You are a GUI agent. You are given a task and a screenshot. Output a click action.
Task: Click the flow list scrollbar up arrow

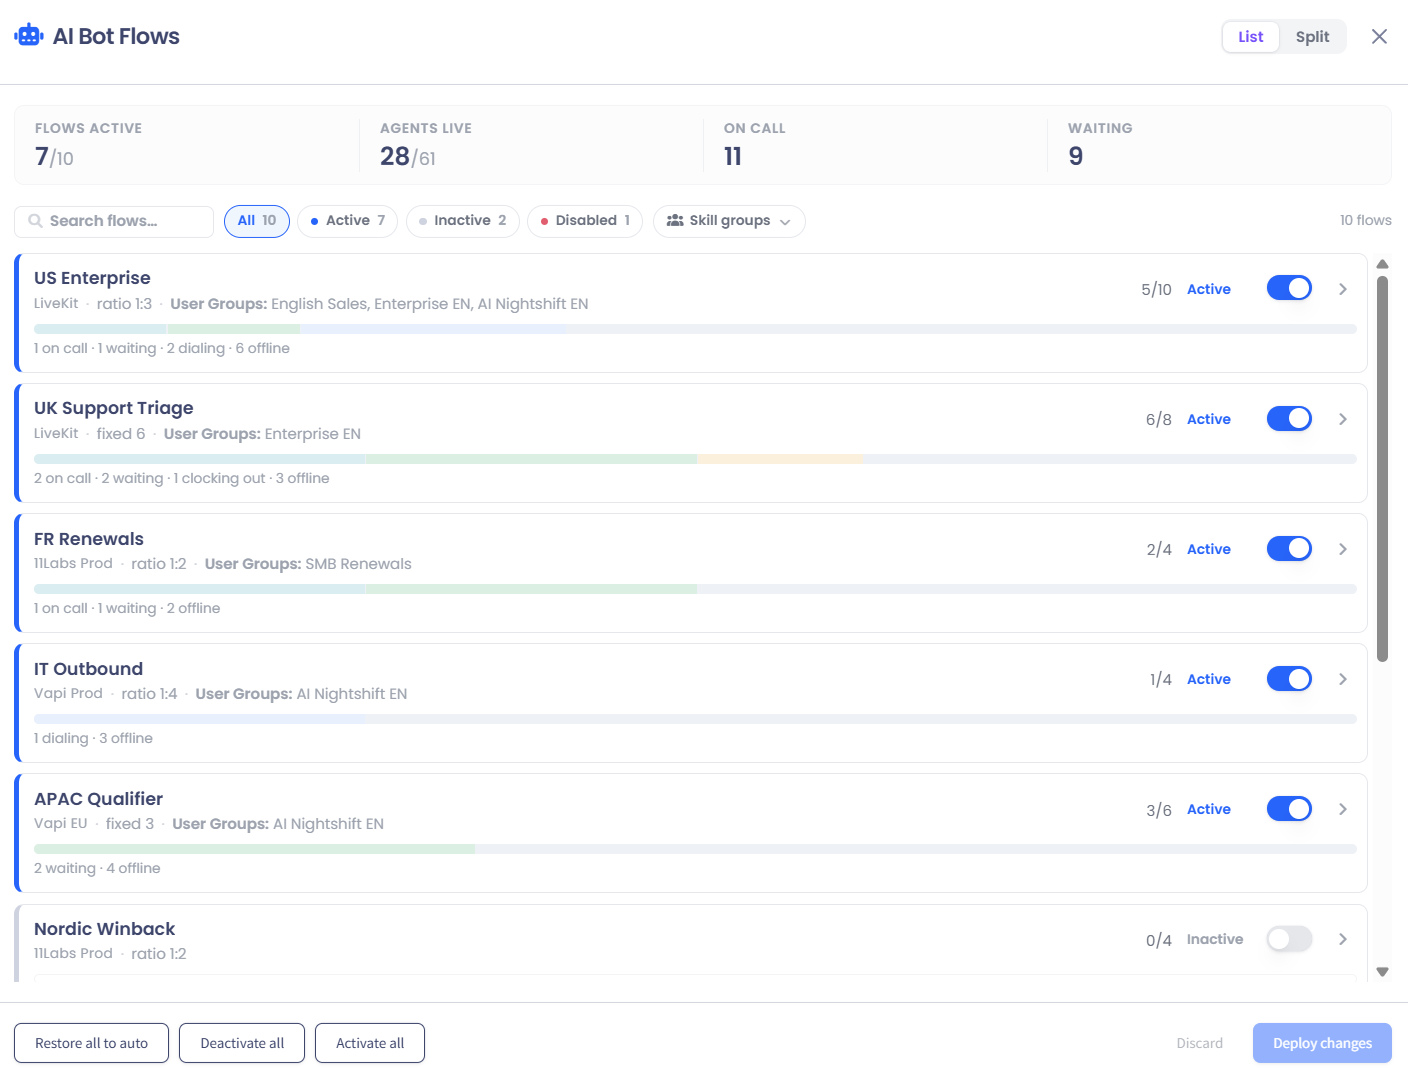(1382, 264)
